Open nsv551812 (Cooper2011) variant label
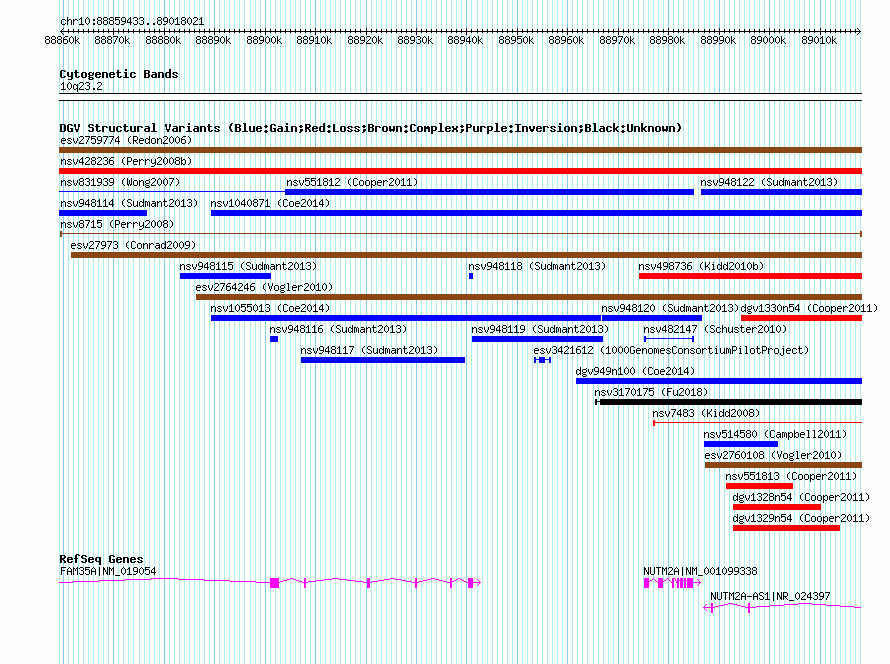The width and height of the screenshot is (890, 664). coord(352,182)
